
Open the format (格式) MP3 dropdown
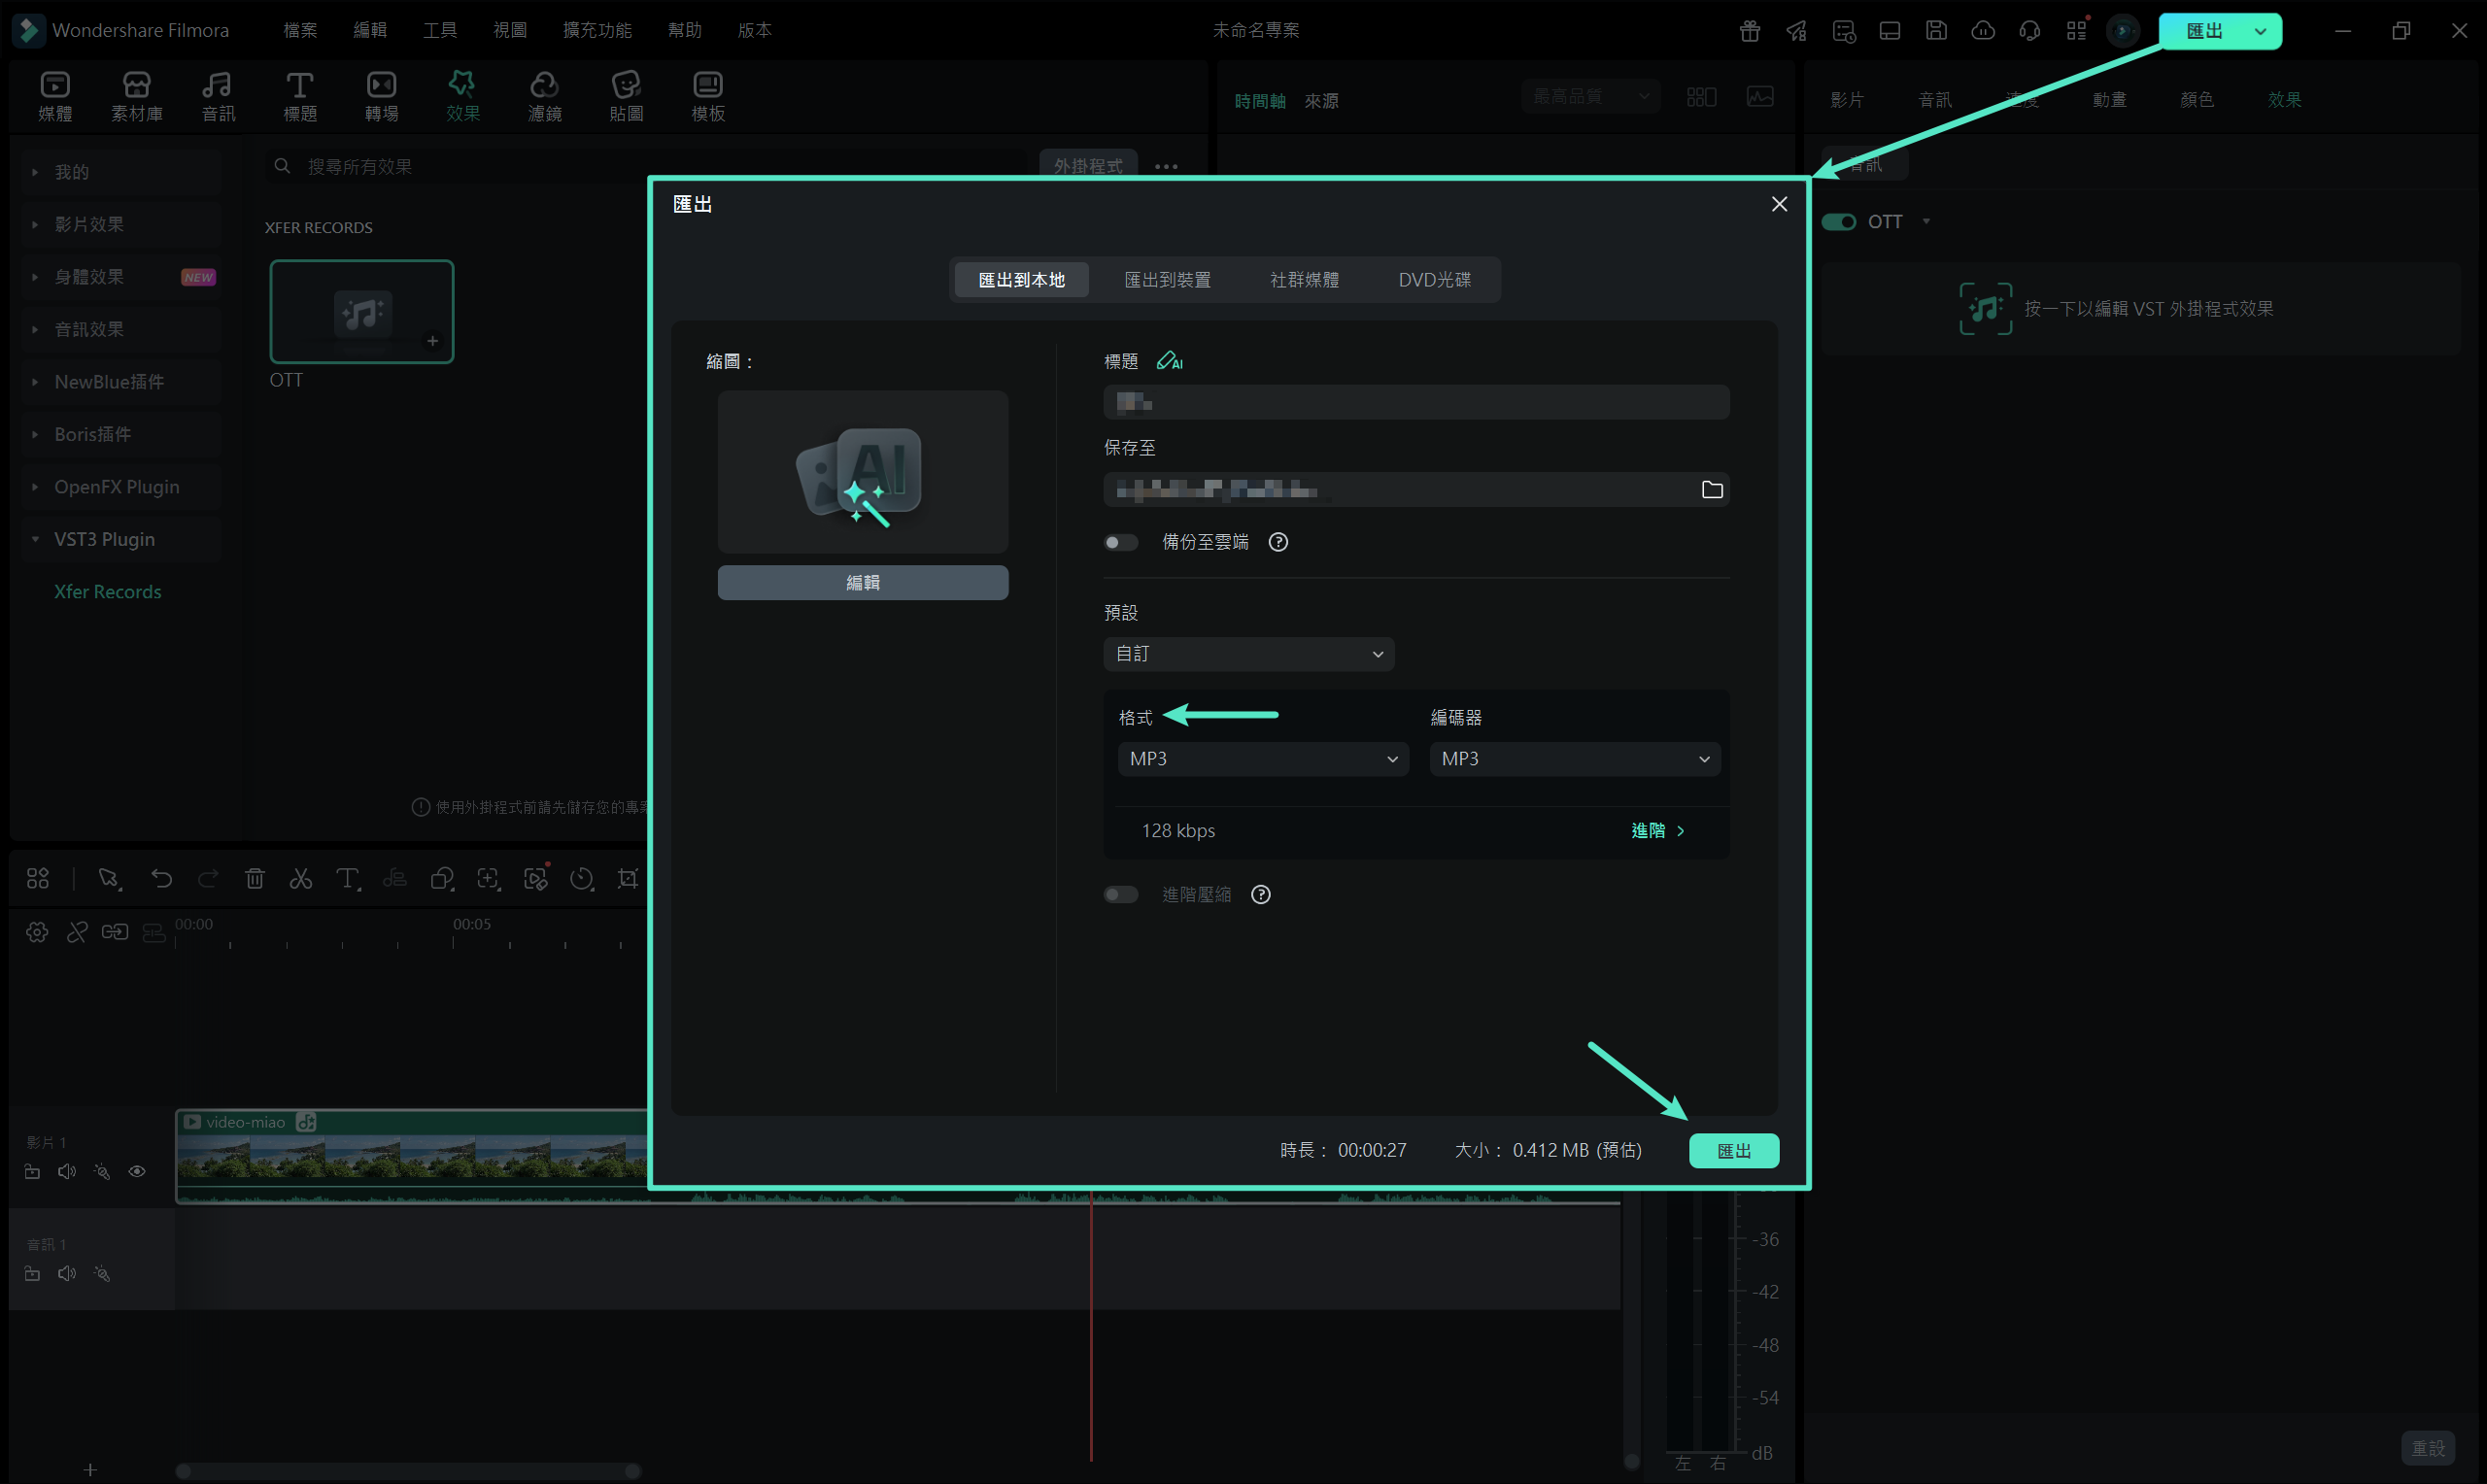(x=1262, y=759)
